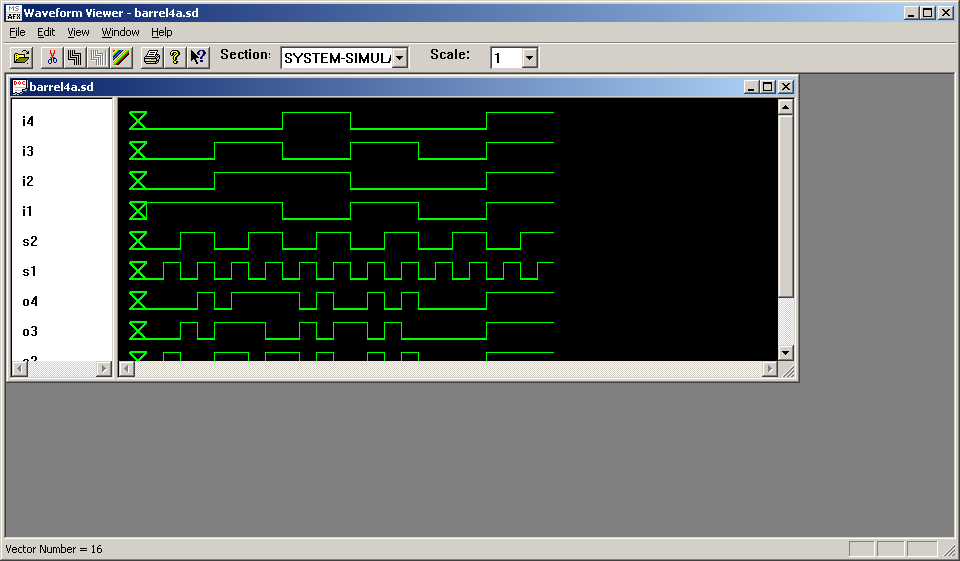
Task: Click the Copy waveform toolbar icon
Action: coord(75,57)
